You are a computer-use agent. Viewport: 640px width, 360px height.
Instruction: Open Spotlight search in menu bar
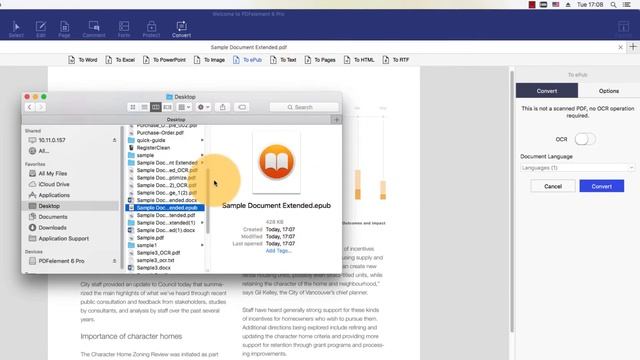click(613, 4)
